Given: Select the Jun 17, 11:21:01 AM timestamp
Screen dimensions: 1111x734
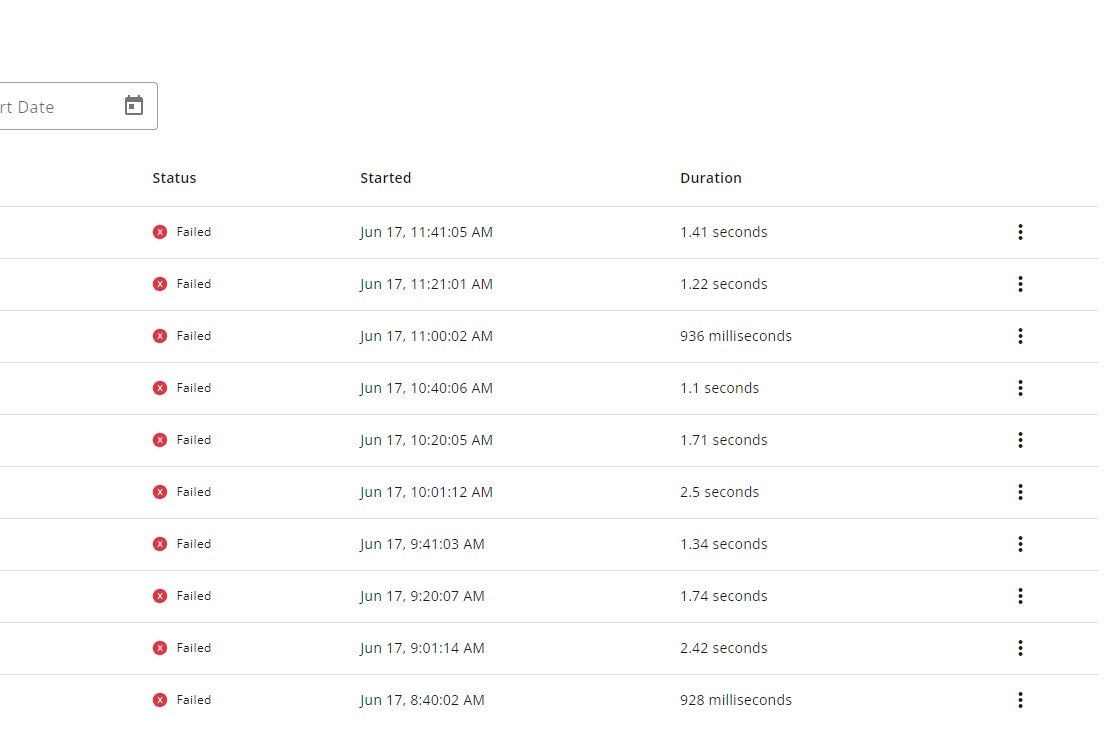Looking at the screenshot, I should (427, 284).
